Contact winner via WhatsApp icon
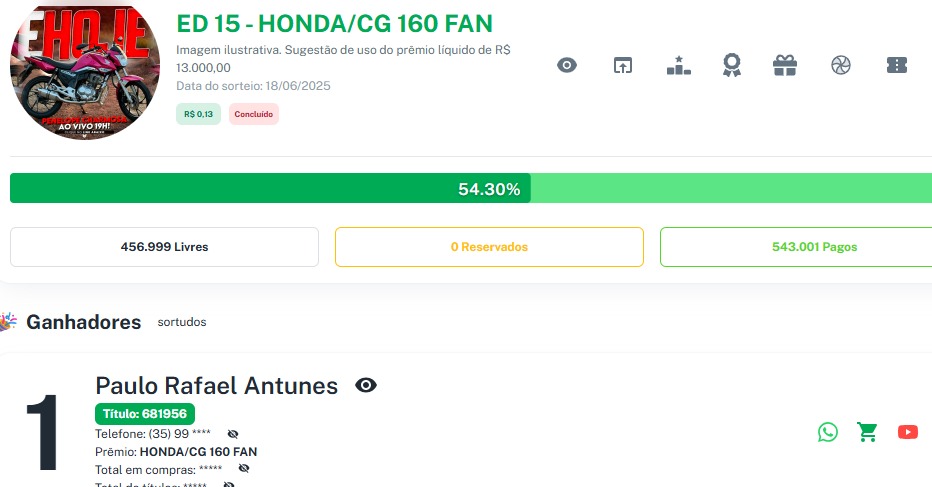This screenshot has height=487, width=932. click(828, 432)
